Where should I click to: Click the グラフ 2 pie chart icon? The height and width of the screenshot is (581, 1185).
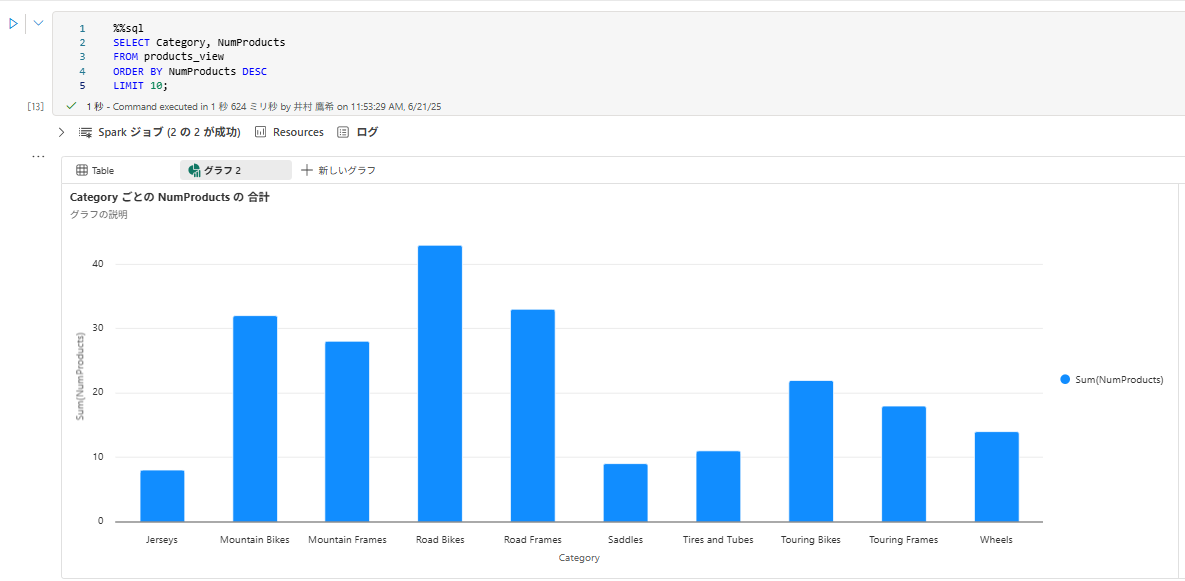tap(194, 171)
